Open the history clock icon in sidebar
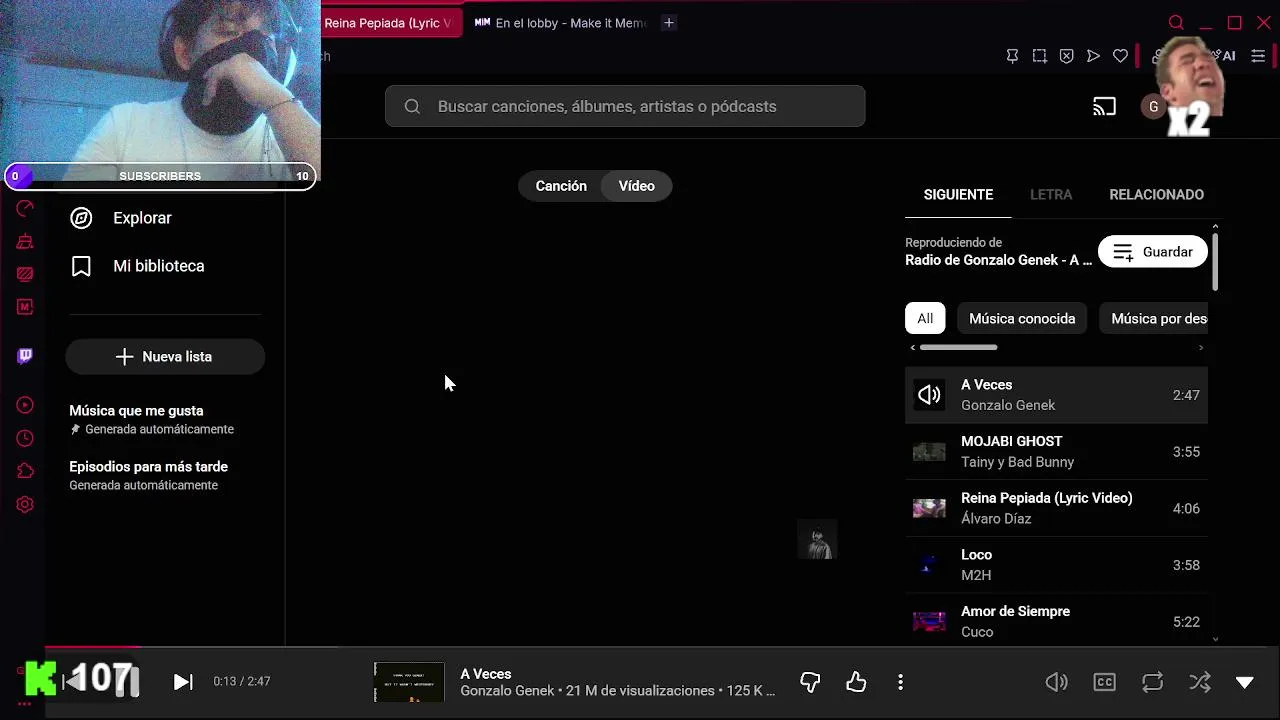The image size is (1280, 720). (x=25, y=438)
